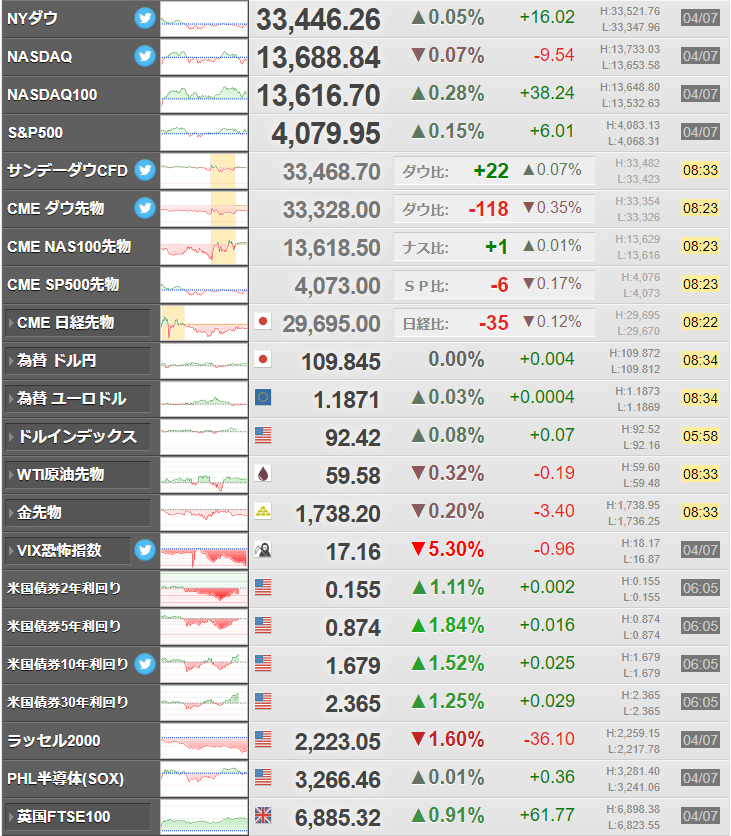Open the 米国債券2年利回り mini chart

pyautogui.click(x=204, y=589)
